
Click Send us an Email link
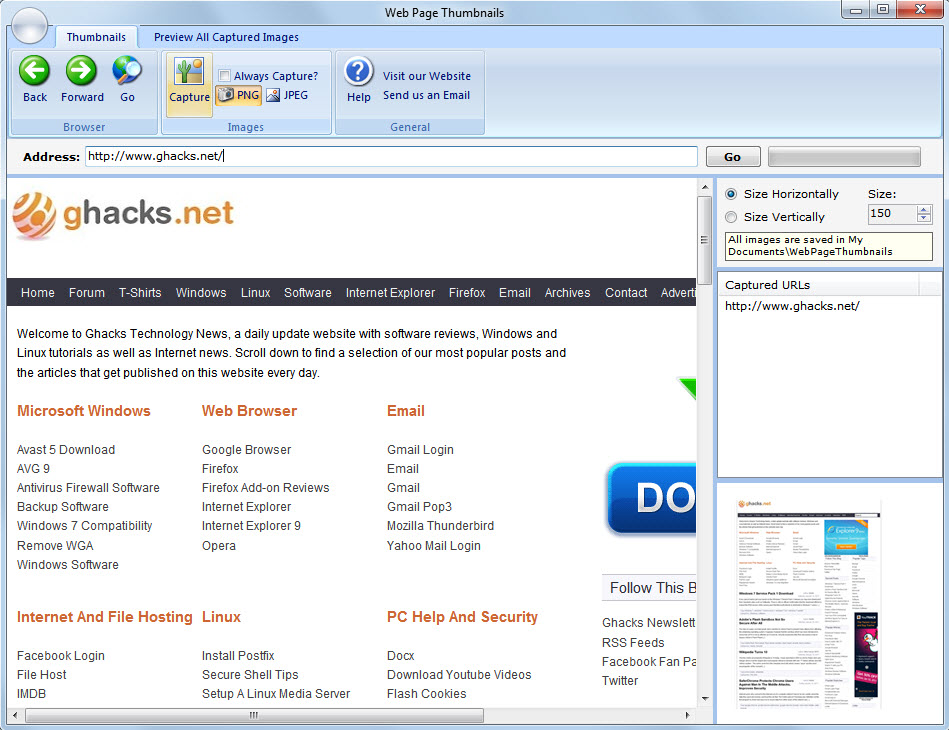(426, 95)
